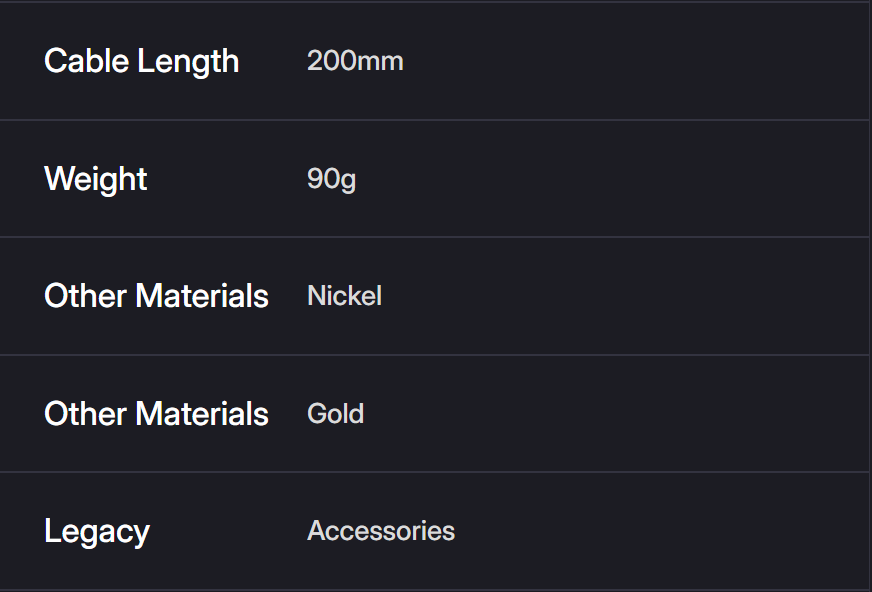The width and height of the screenshot is (872, 592).
Task: Click empty space in the Cable Length row
Action: (640, 61)
